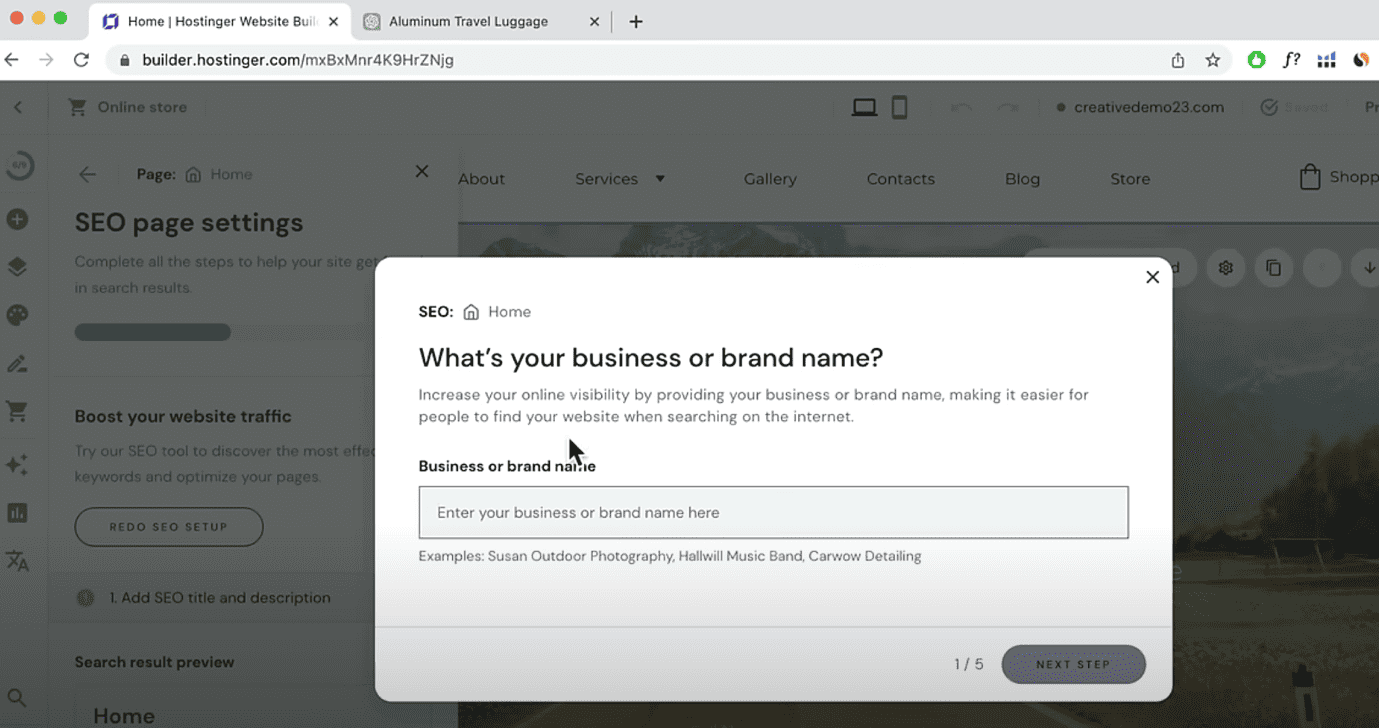The width and height of the screenshot is (1379, 728).
Task: Select Add SEO title and description step
Action: 220,598
